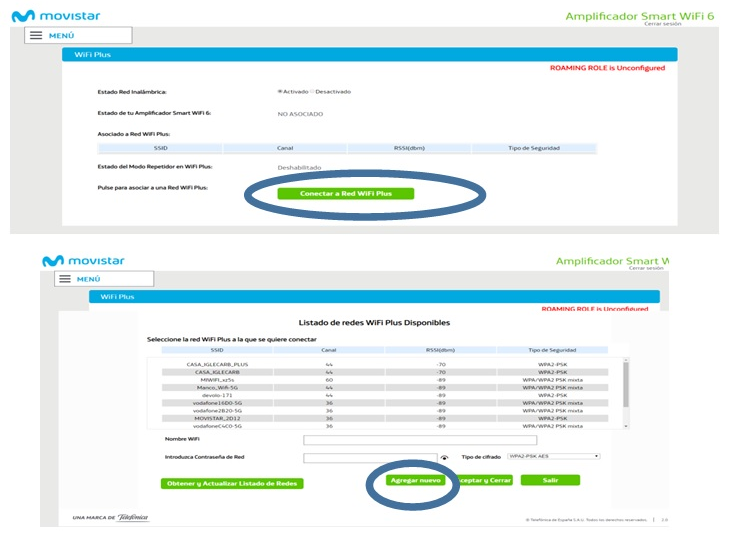Click the Contraseña de Red input field
Image resolution: width=733 pixels, height=534 pixels.
click(369, 458)
